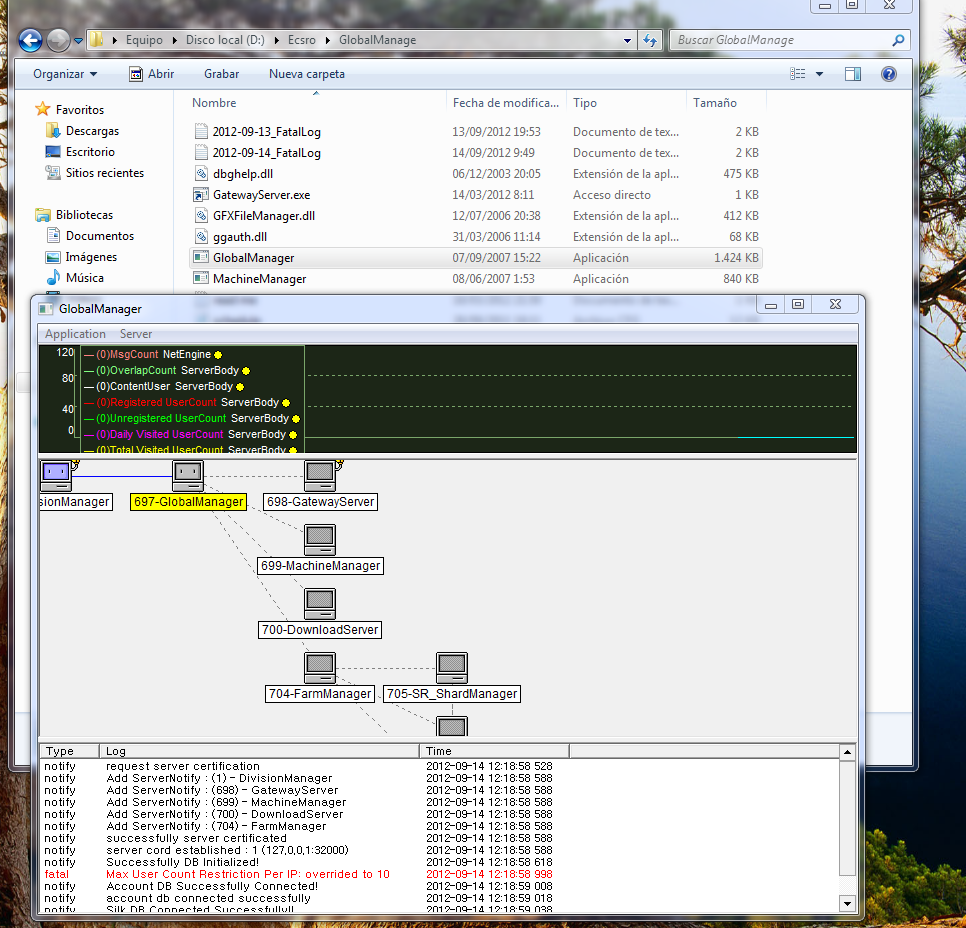Open the Server menu in GlobalManager
The height and width of the screenshot is (928, 966).
(x=136, y=334)
